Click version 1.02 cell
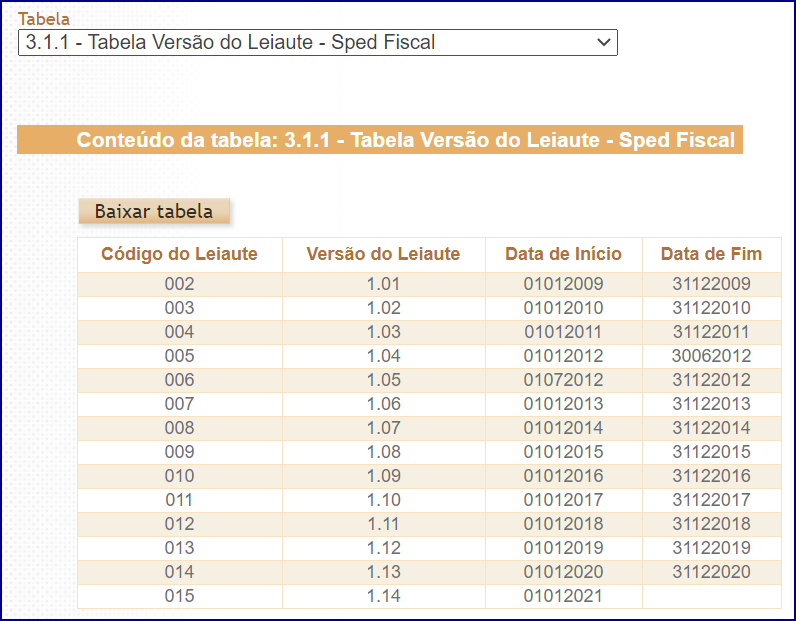 click(x=384, y=308)
